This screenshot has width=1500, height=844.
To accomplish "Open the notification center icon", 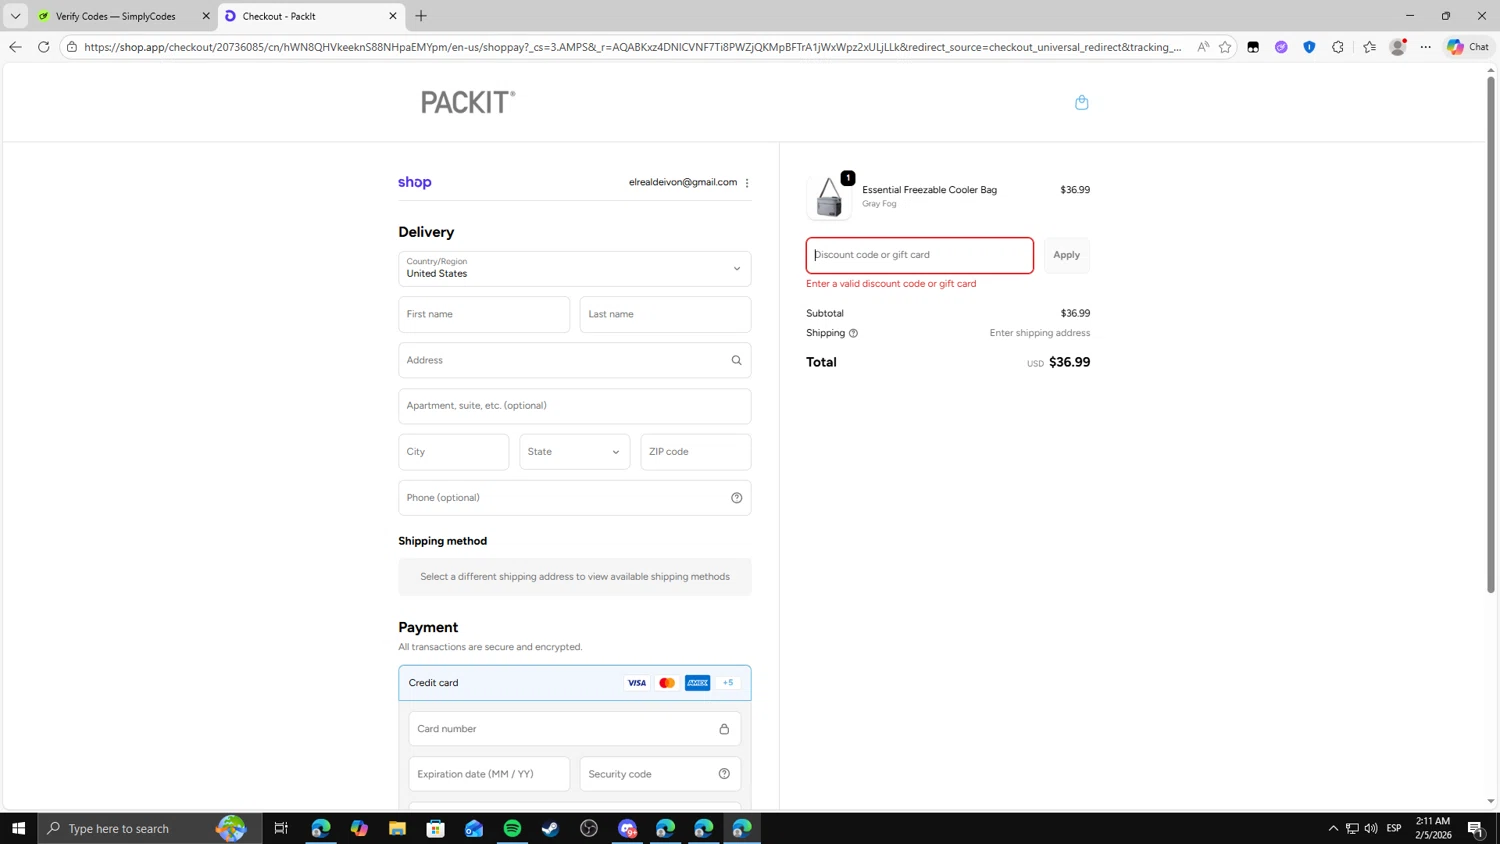I will 1475,828.
